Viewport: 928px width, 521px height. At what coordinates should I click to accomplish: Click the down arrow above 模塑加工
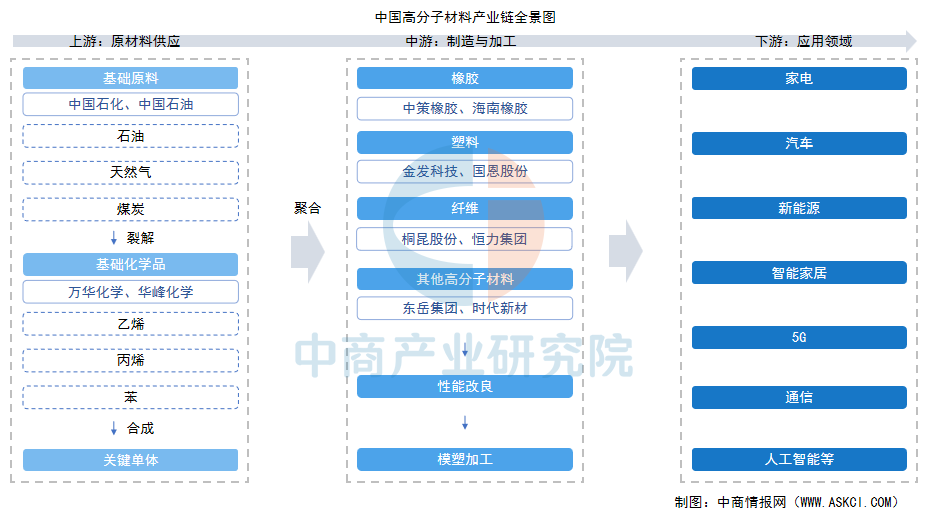465,423
